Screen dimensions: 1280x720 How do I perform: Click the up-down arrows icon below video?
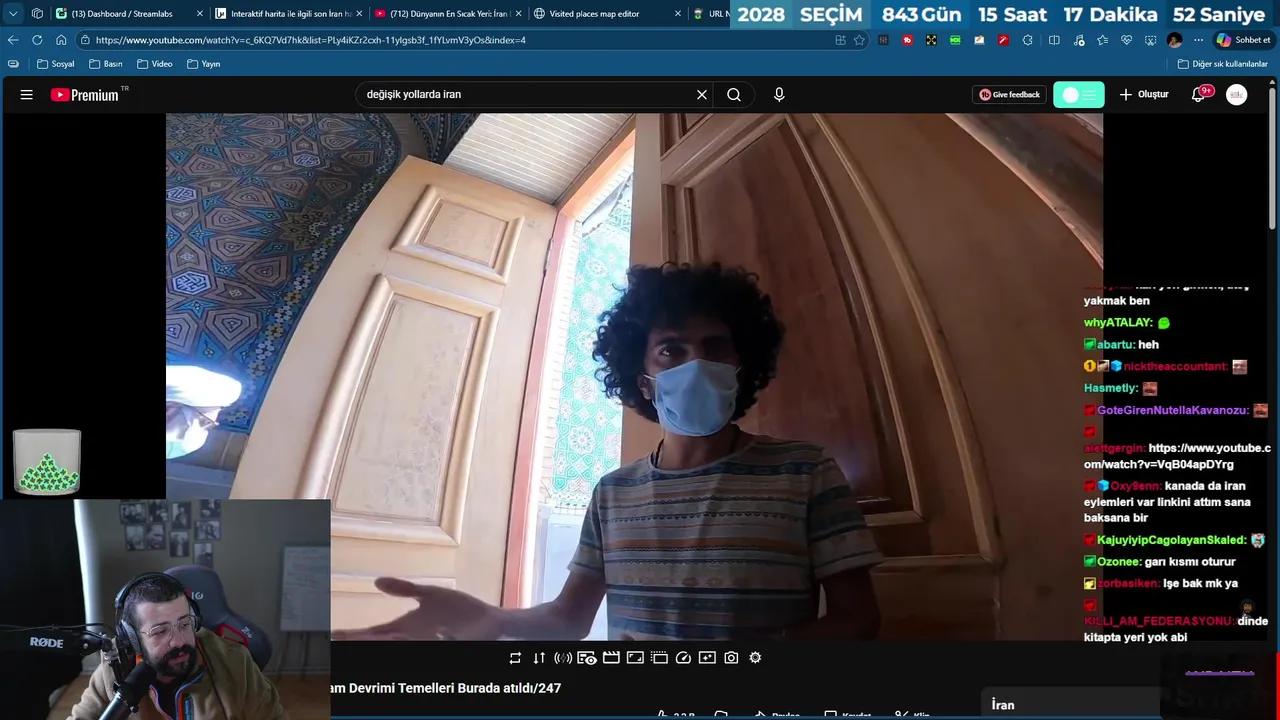pyautogui.click(x=539, y=658)
